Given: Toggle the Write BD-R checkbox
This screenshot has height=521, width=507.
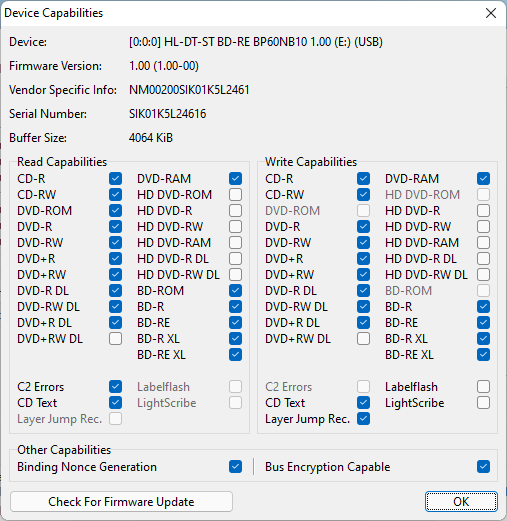Looking at the screenshot, I should [483, 306].
